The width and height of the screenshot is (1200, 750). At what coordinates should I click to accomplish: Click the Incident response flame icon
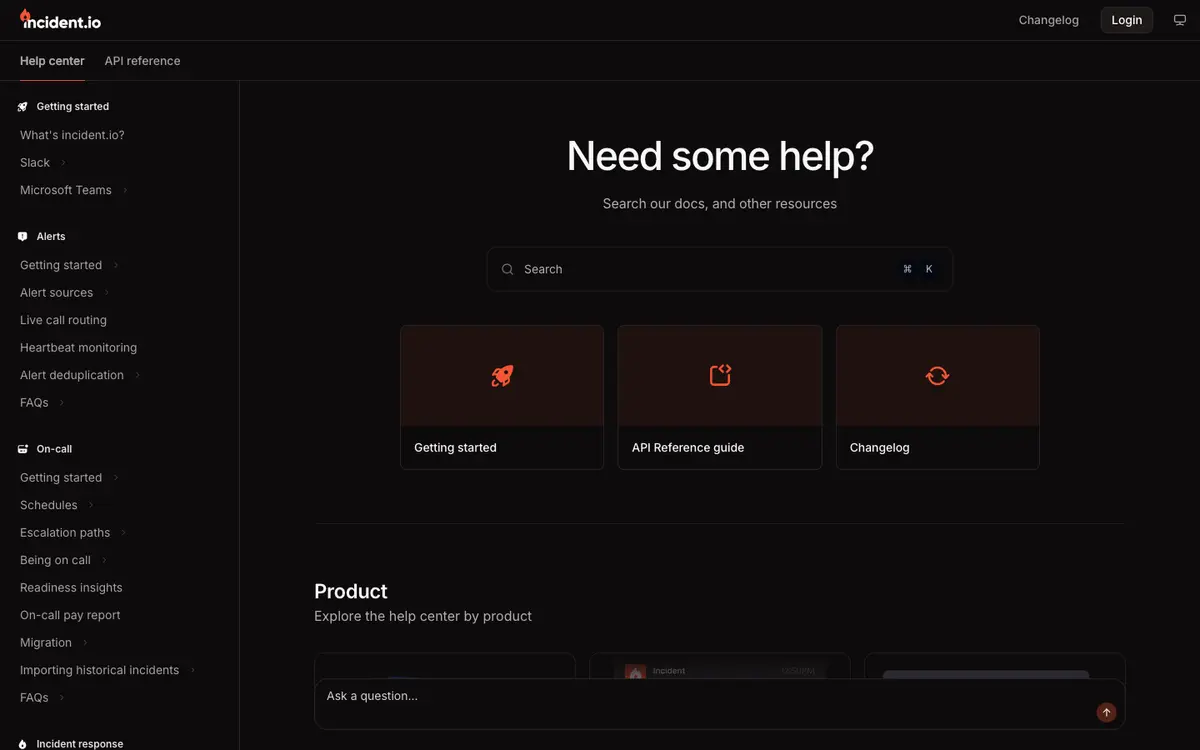(x=23, y=744)
